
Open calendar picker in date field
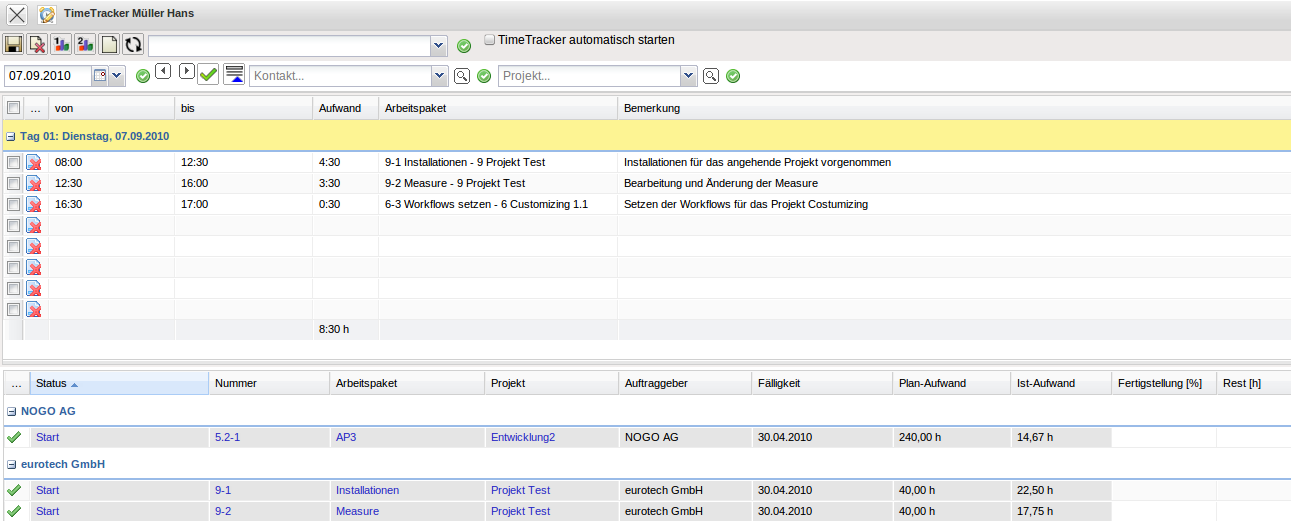click(100, 76)
